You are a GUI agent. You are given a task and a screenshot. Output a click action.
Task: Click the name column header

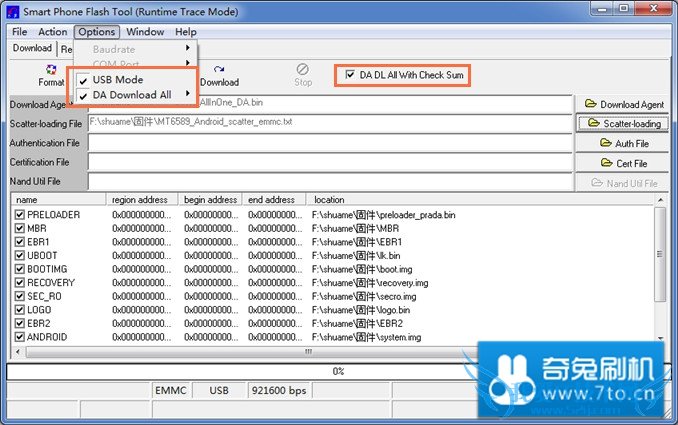click(59, 200)
